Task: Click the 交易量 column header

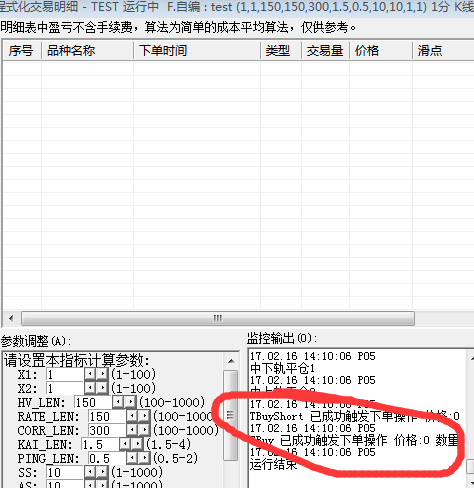Action: (325, 51)
